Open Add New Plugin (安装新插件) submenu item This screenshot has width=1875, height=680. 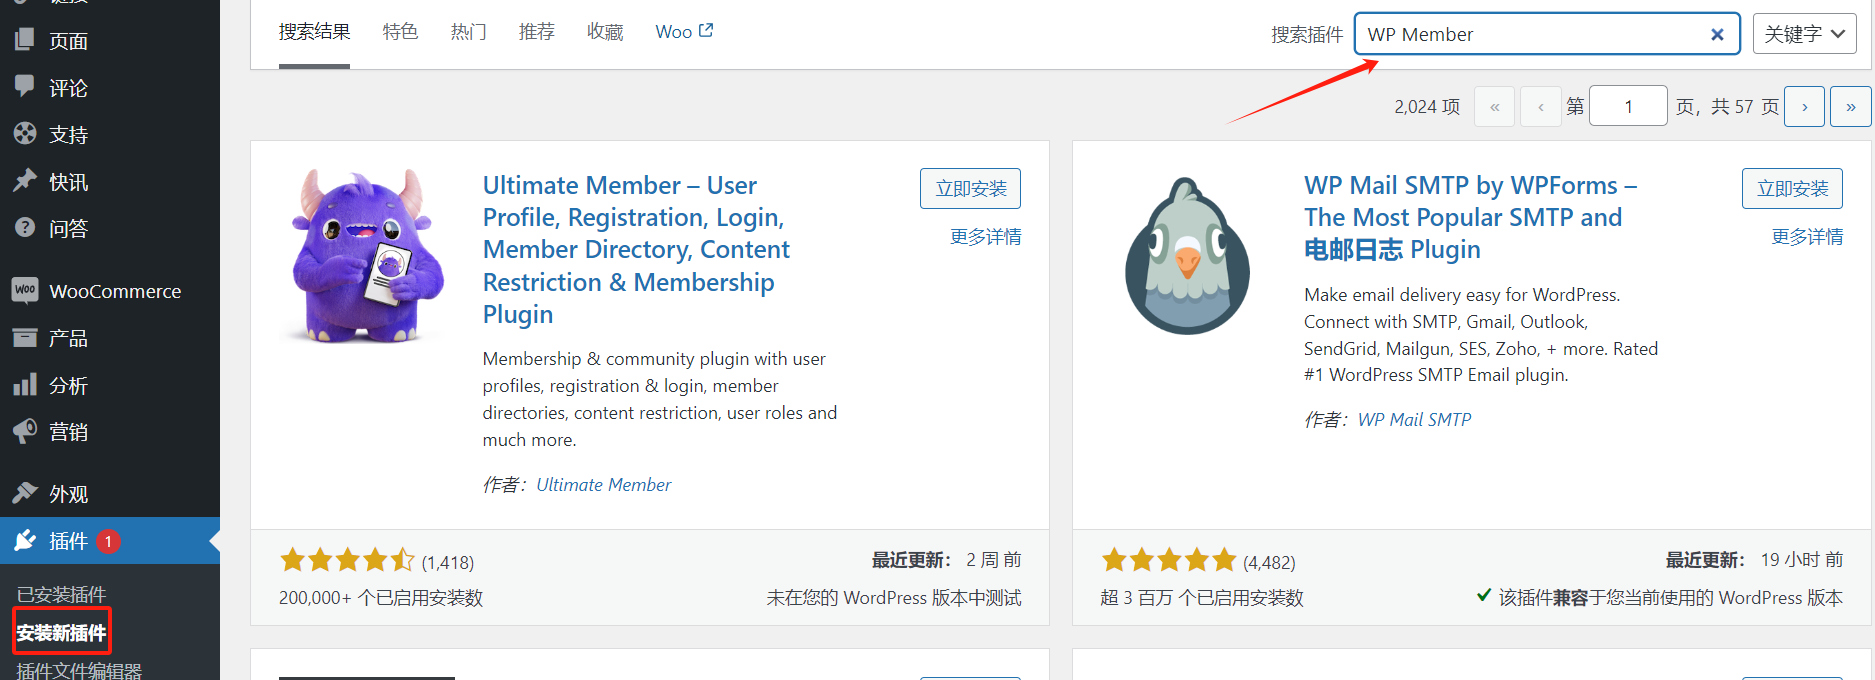point(61,633)
